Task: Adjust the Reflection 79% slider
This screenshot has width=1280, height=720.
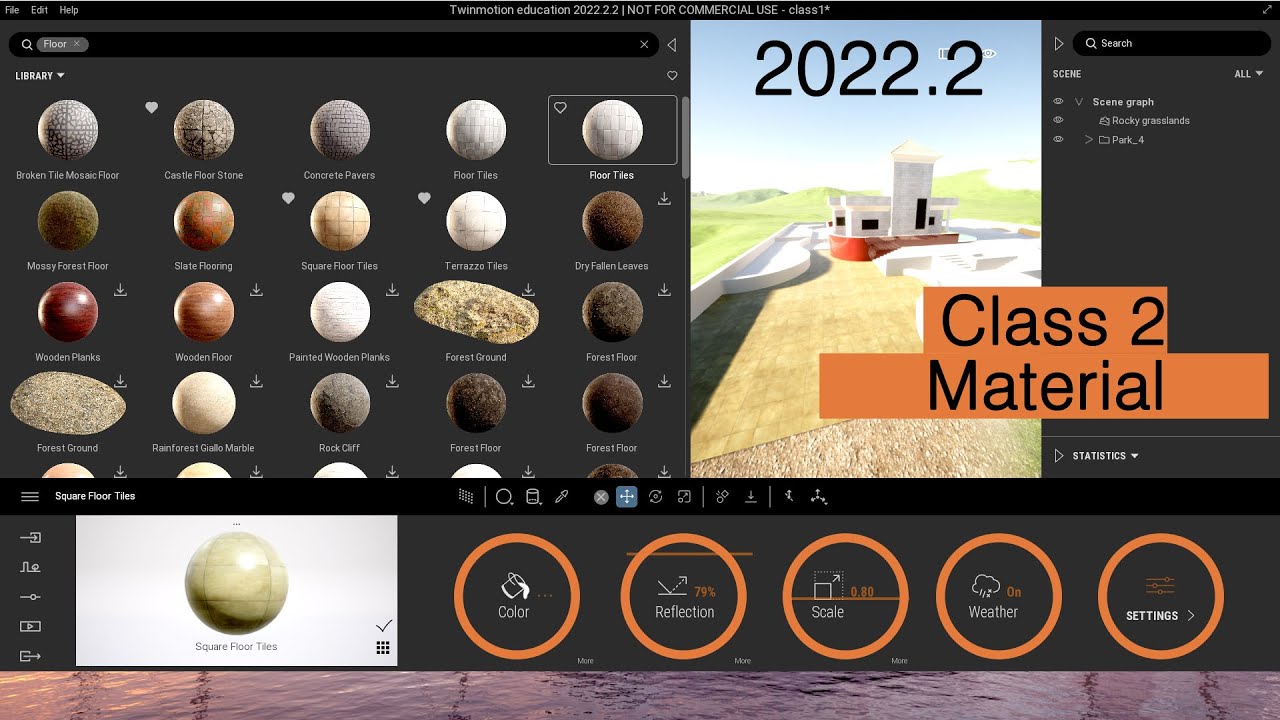Action: tap(684, 598)
